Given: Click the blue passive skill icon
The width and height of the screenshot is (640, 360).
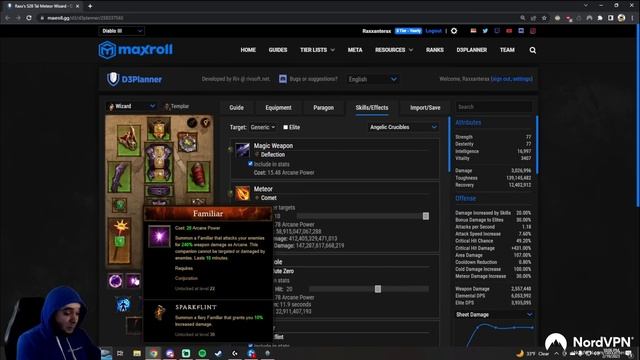Looking at the screenshot, I should coord(123,304).
